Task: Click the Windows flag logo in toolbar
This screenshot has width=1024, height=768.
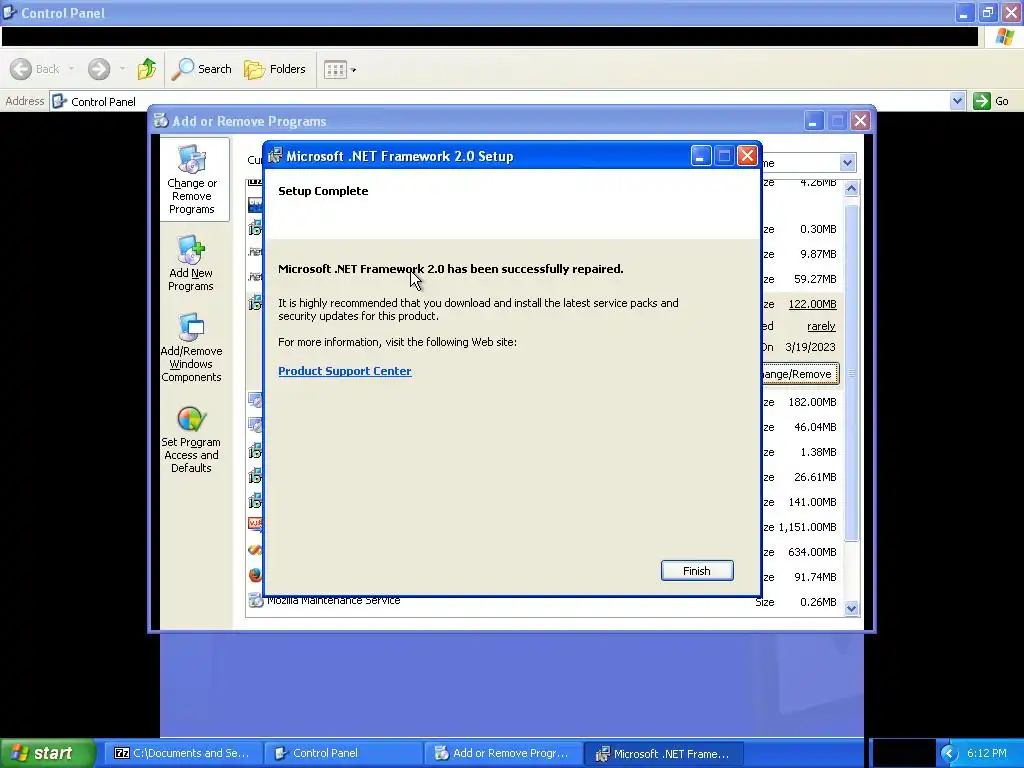Action: click(x=1005, y=37)
